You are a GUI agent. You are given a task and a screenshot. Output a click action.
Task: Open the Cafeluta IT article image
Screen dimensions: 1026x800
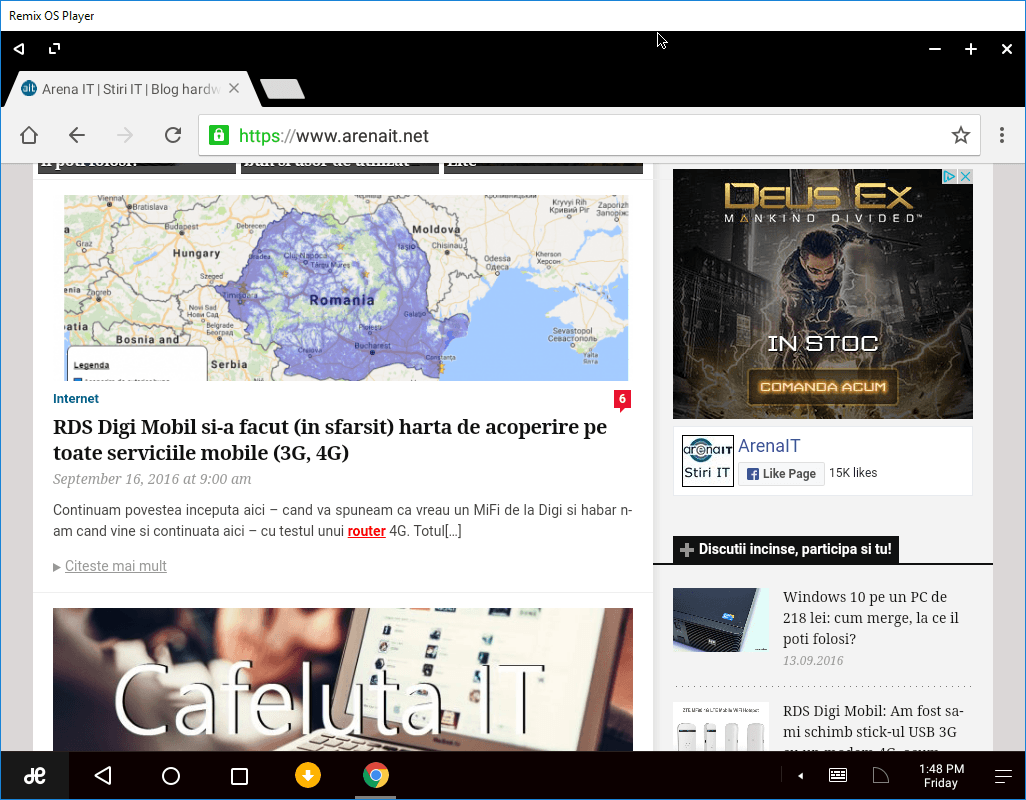pyautogui.click(x=343, y=679)
